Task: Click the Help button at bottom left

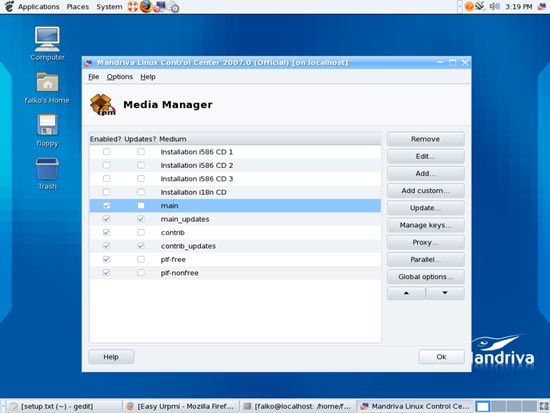Action: coord(111,357)
